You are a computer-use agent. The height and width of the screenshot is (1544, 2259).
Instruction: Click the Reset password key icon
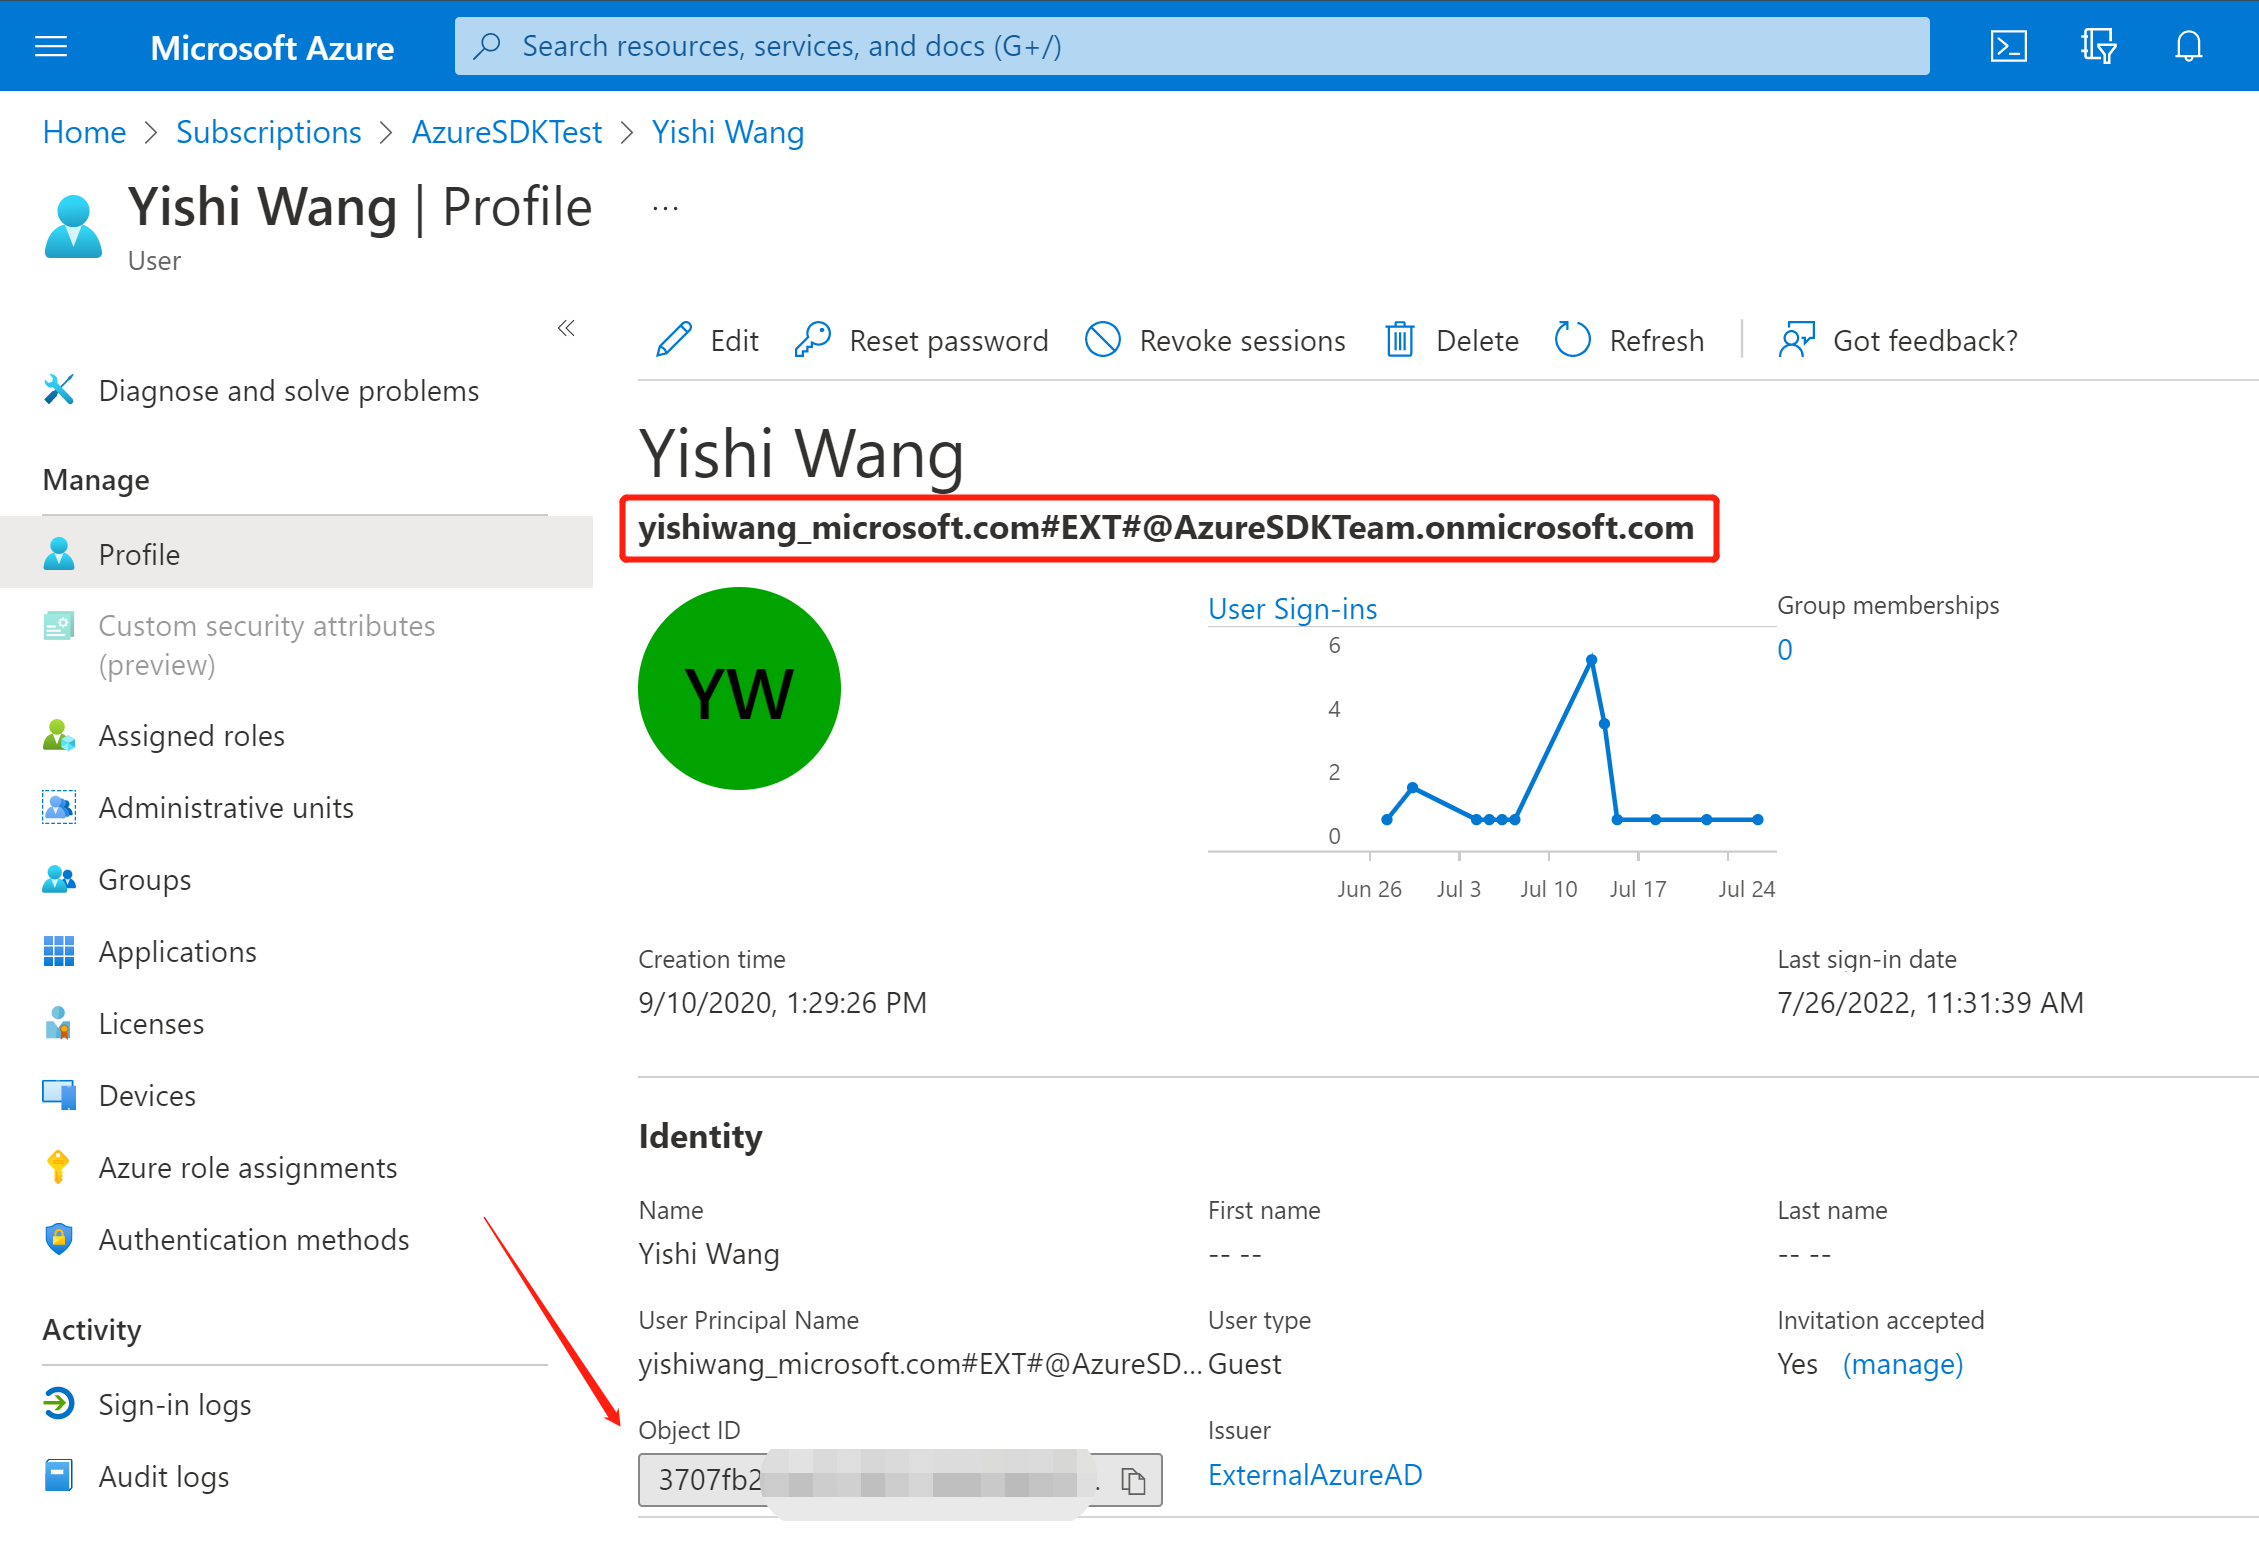pos(812,340)
